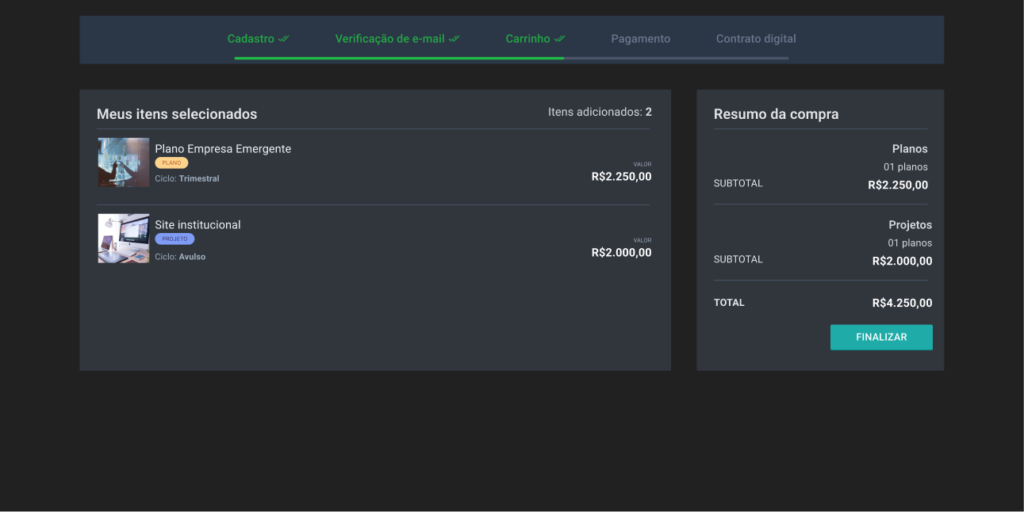Click the blue PROJETO tag
1024x512 pixels.
coord(174,239)
